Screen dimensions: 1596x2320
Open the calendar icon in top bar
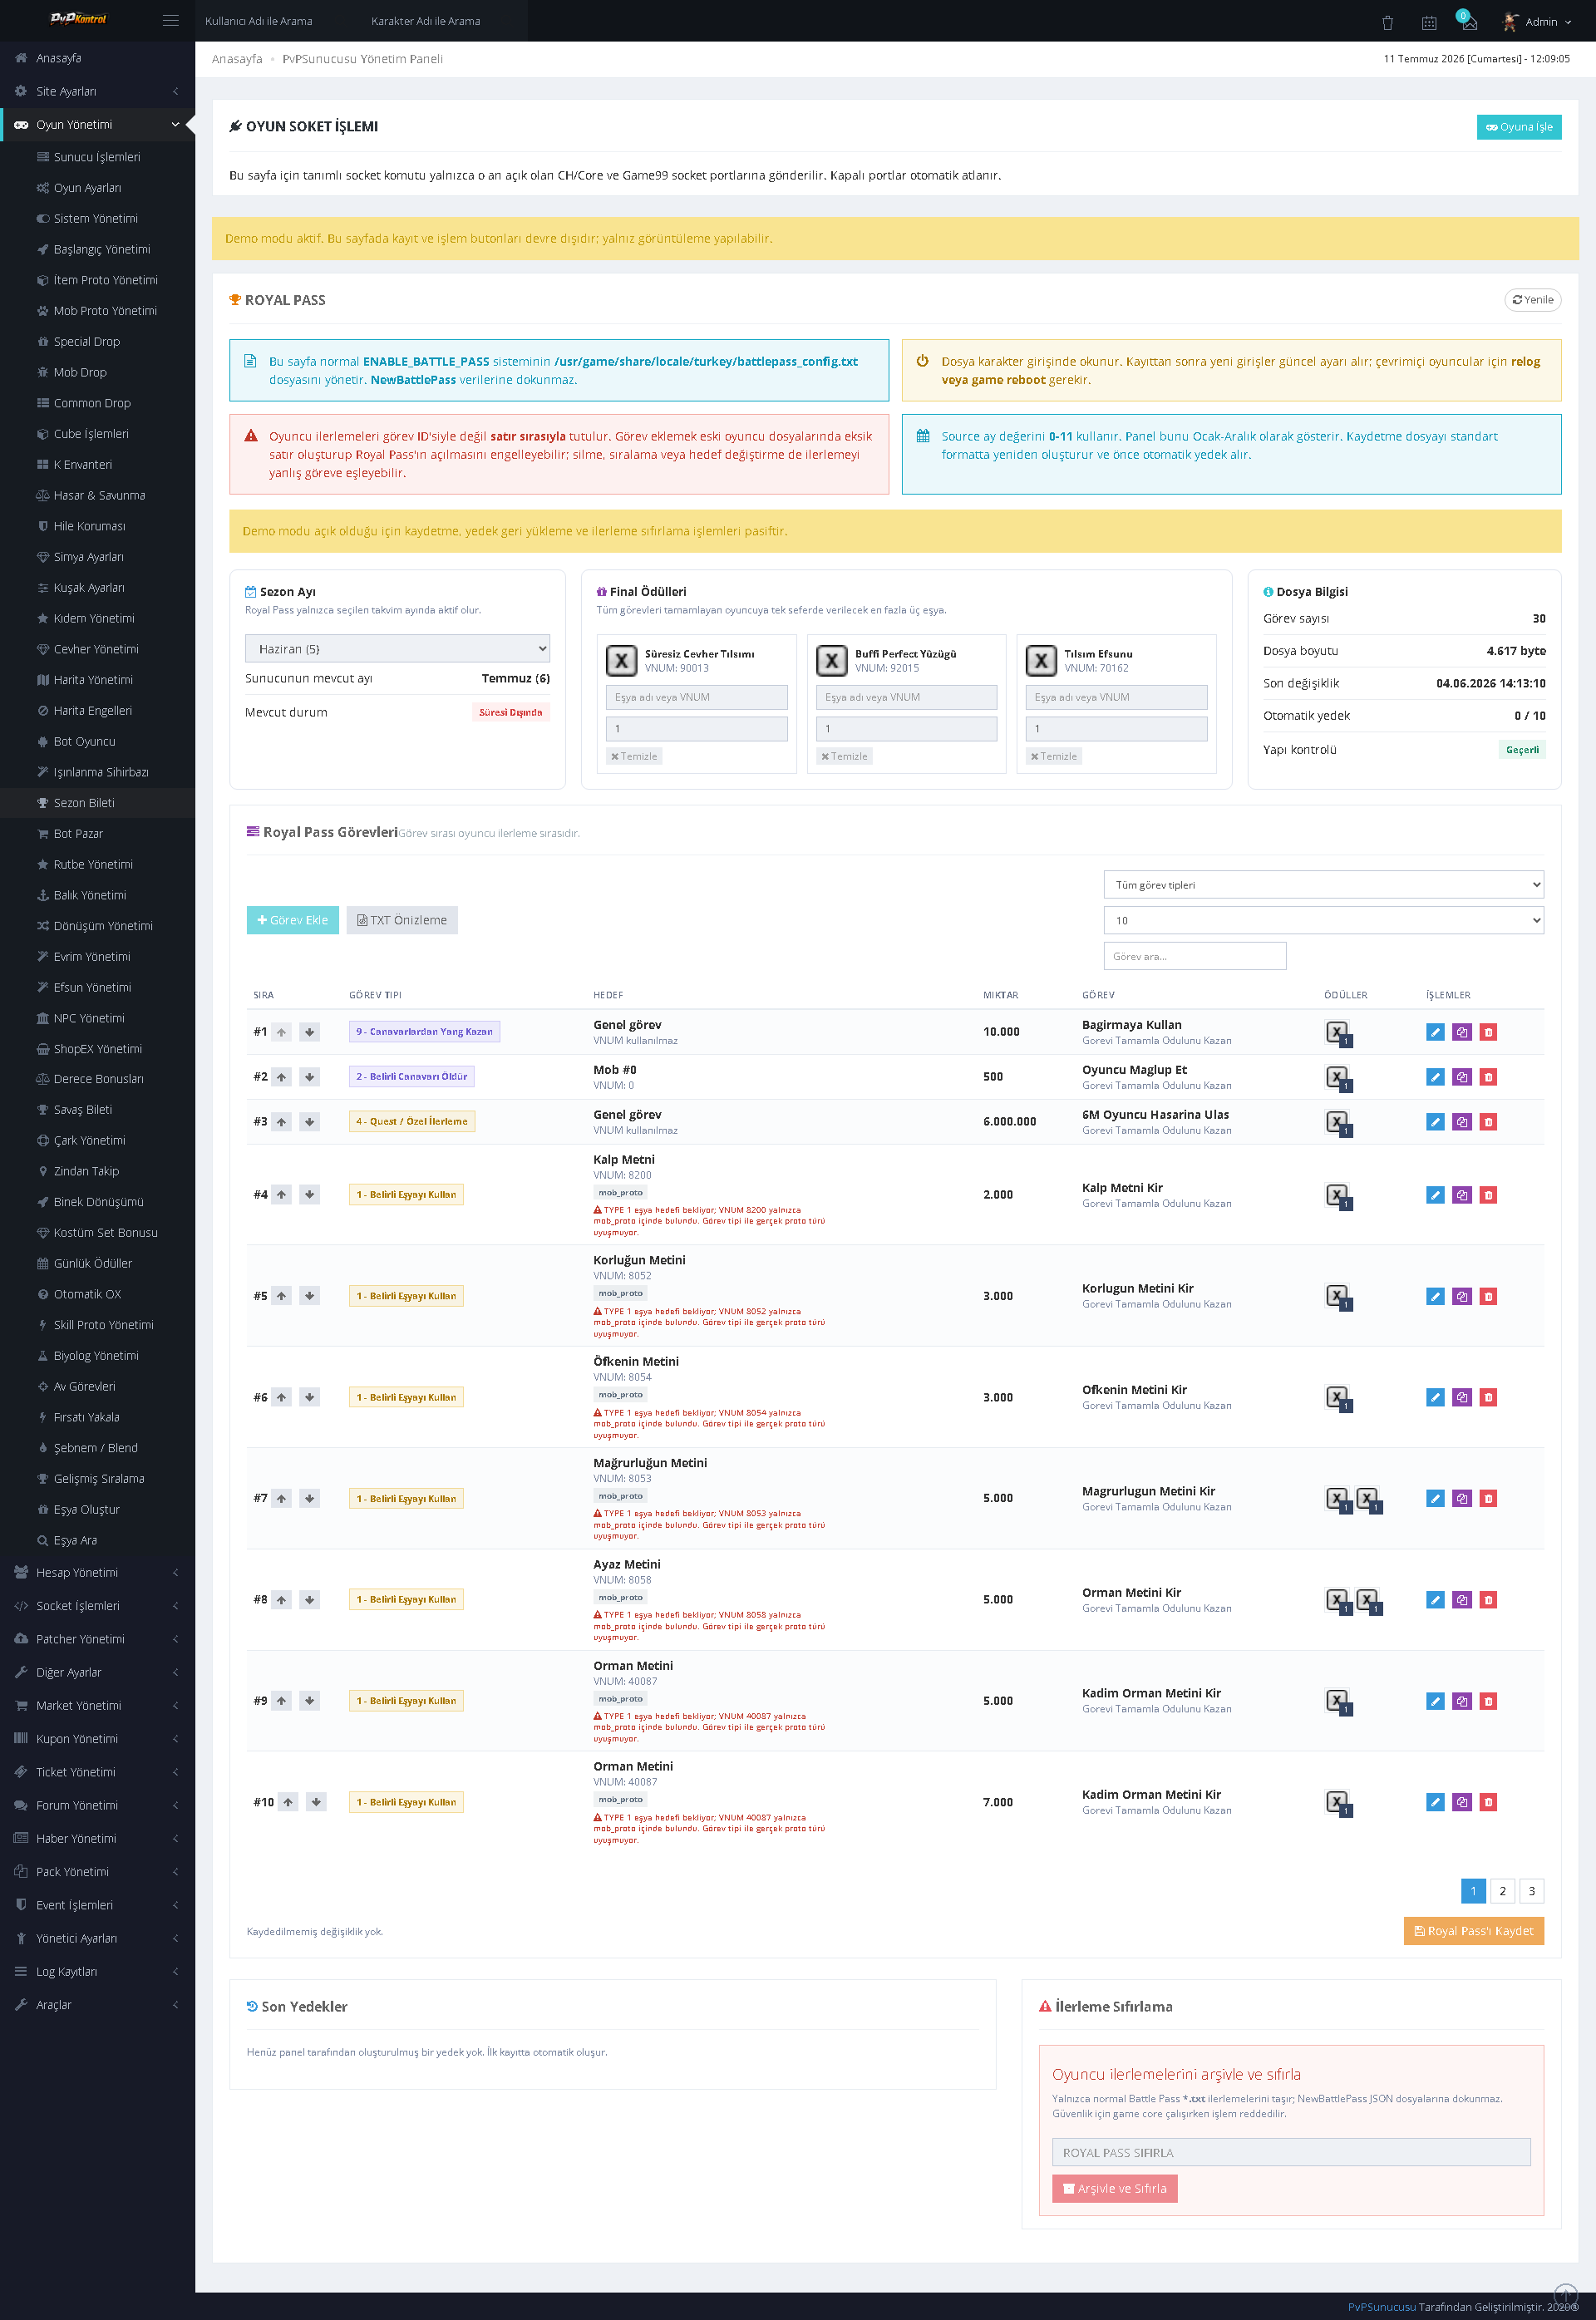point(1429,22)
